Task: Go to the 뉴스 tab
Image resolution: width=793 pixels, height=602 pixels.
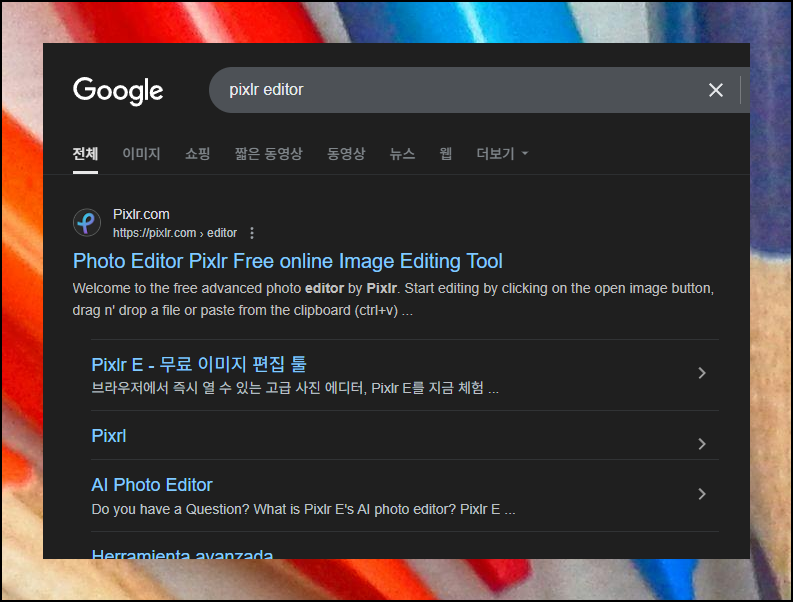Action: 402,153
